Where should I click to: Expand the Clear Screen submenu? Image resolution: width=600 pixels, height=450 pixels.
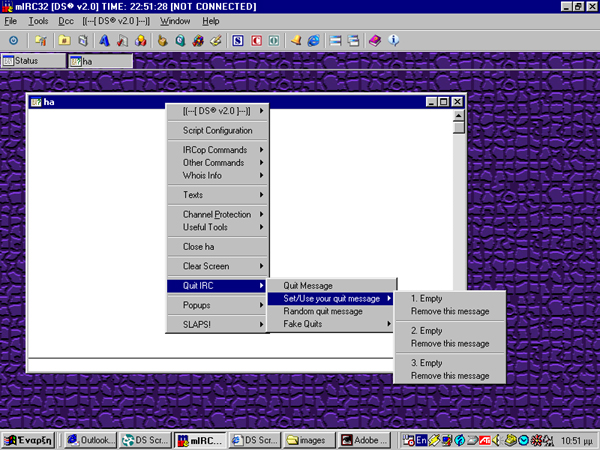(x=217, y=266)
